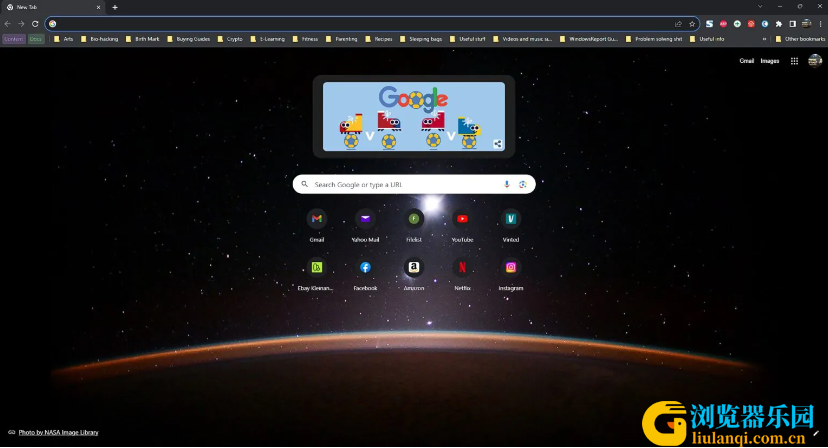
Task: Open the Google account avatar on page
Action: [x=815, y=61]
